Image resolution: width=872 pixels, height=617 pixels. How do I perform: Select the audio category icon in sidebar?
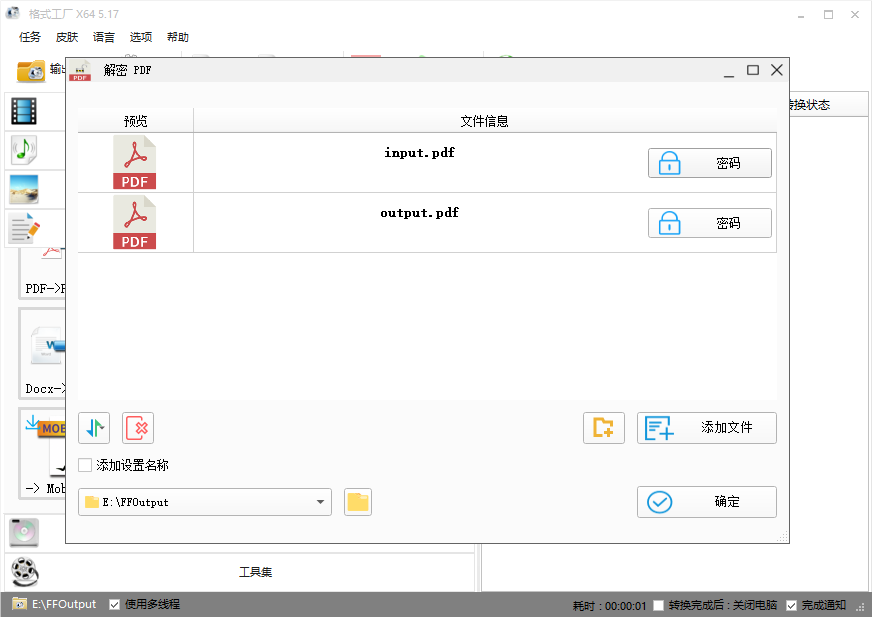pos(23,151)
